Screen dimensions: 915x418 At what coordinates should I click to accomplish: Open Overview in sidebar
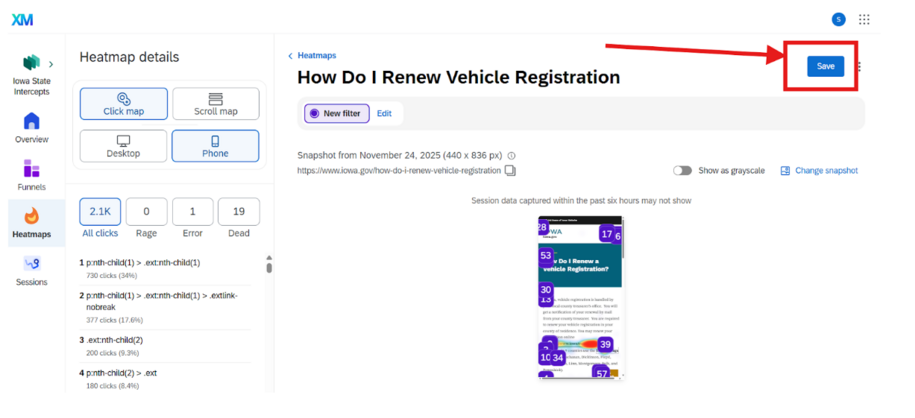31,127
